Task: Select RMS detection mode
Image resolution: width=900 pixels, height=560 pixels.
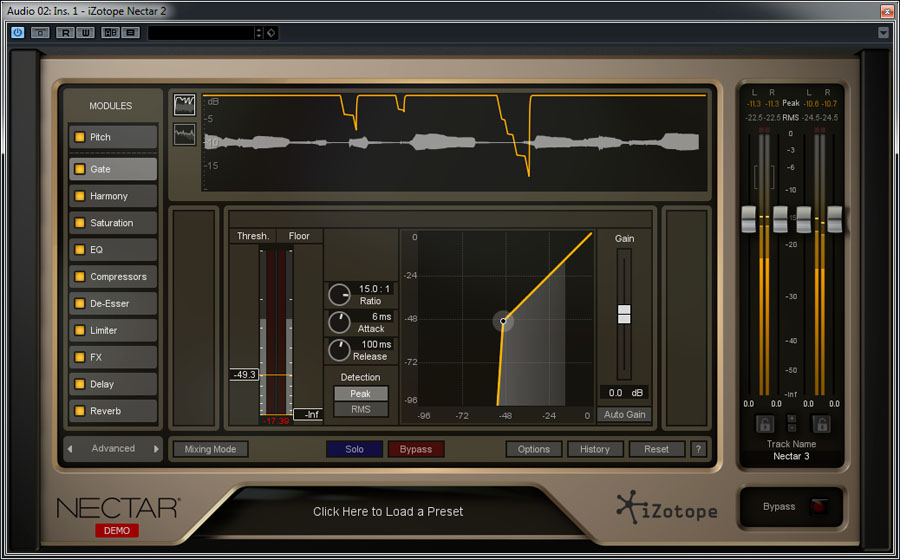Action: (x=361, y=409)
